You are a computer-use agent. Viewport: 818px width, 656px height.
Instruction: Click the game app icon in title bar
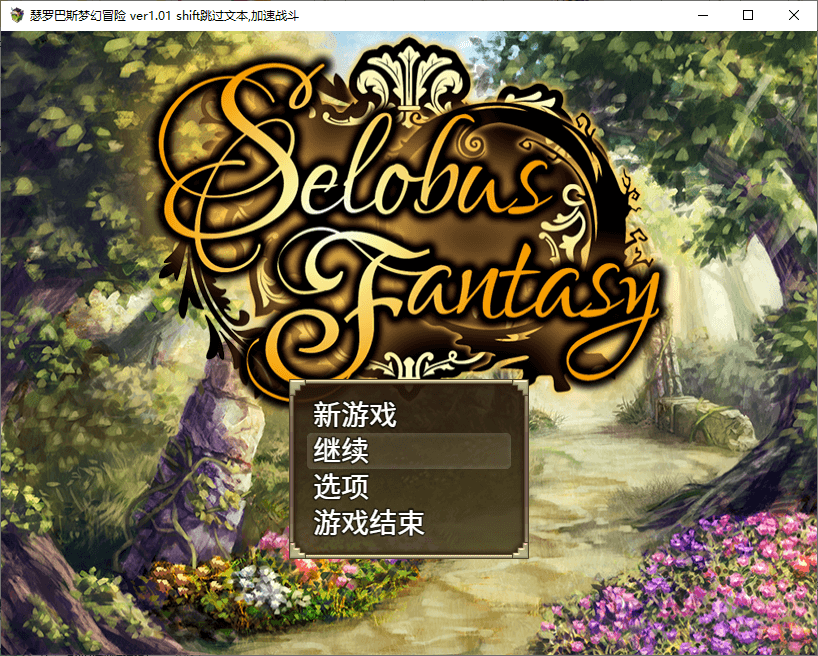17,15
